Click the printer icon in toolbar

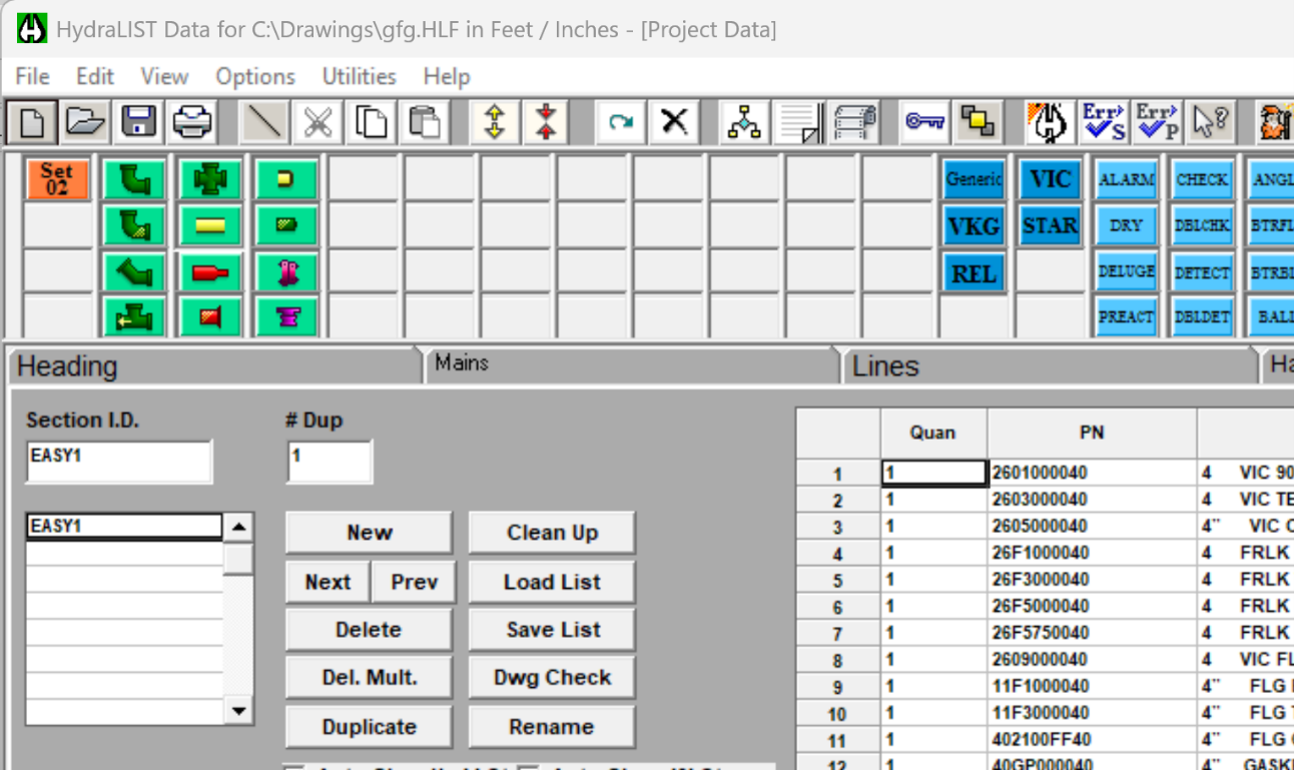coord(192,122)
